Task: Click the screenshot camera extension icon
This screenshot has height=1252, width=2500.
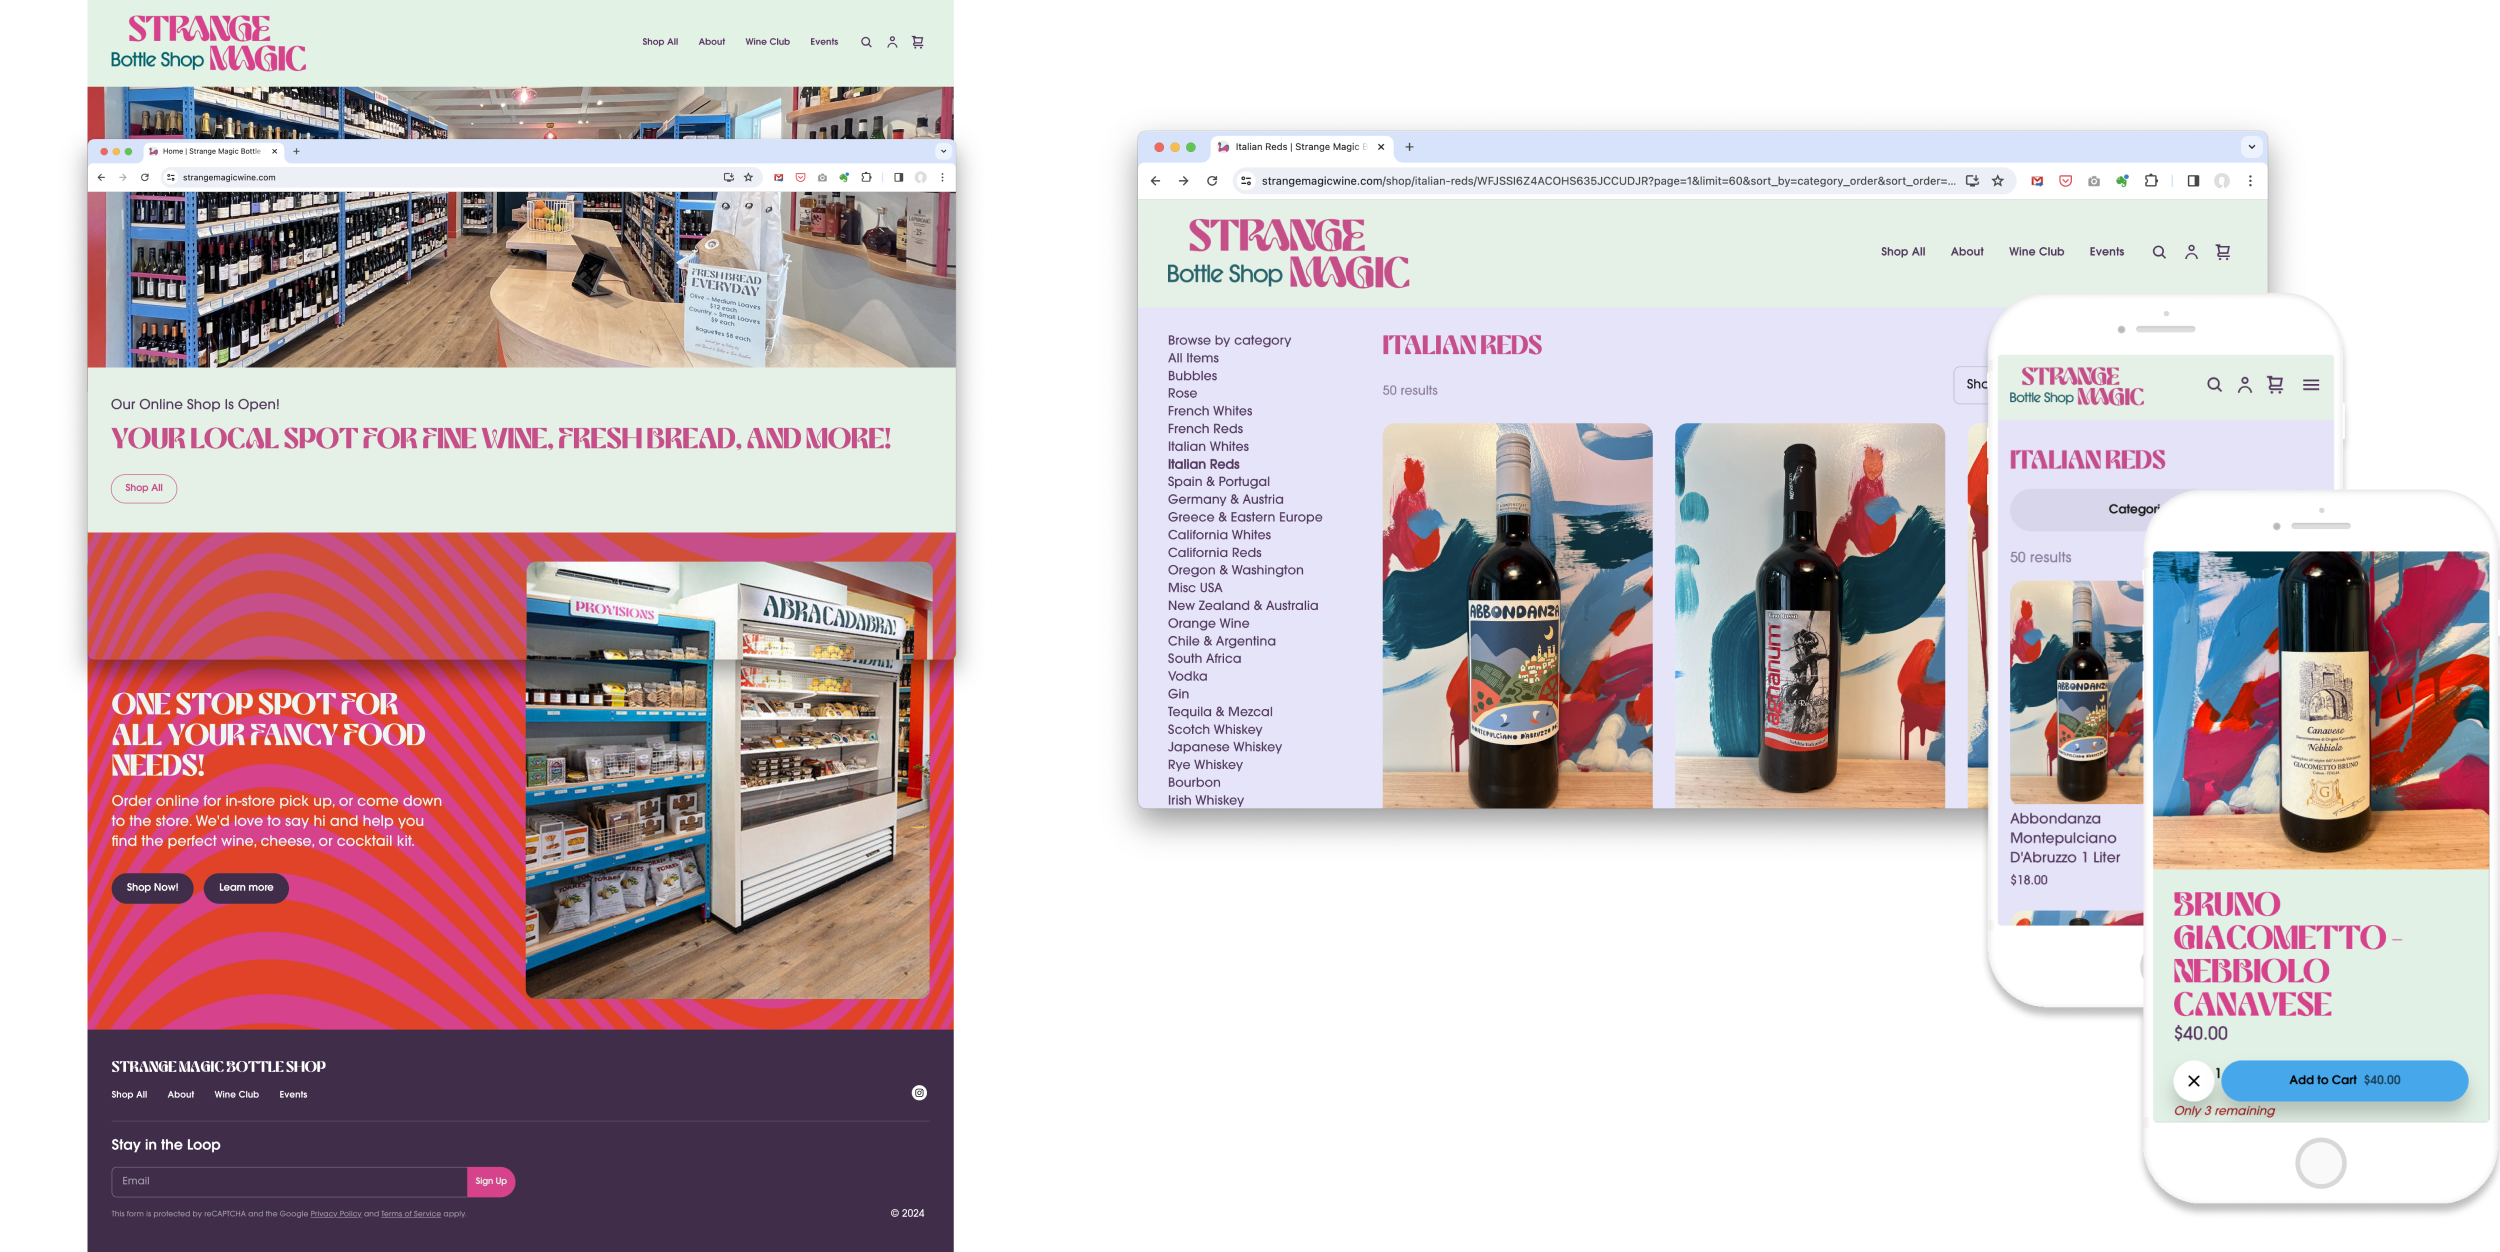Action: click(x=2093, y=181)
